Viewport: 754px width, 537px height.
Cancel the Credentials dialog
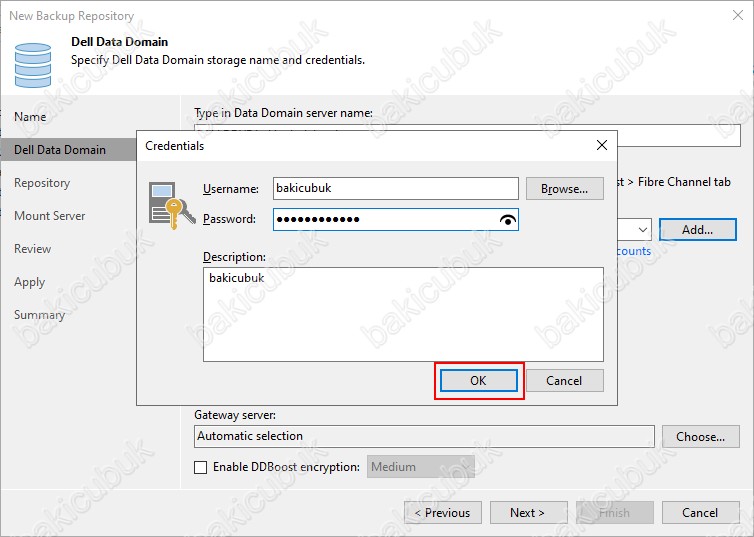pyautogui.click(x=565, y=381)
